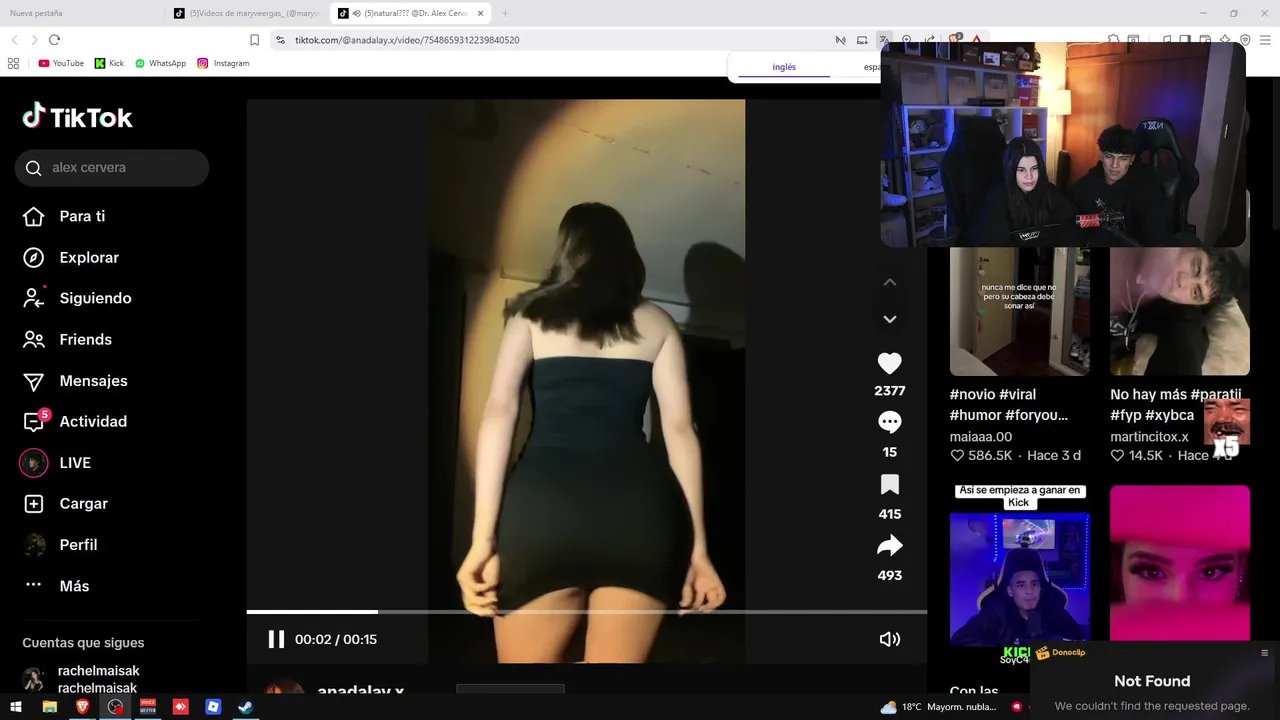The image size is (1280, 720).
Task: Like the video with heart icon
Action: click(x=889, y=363)
